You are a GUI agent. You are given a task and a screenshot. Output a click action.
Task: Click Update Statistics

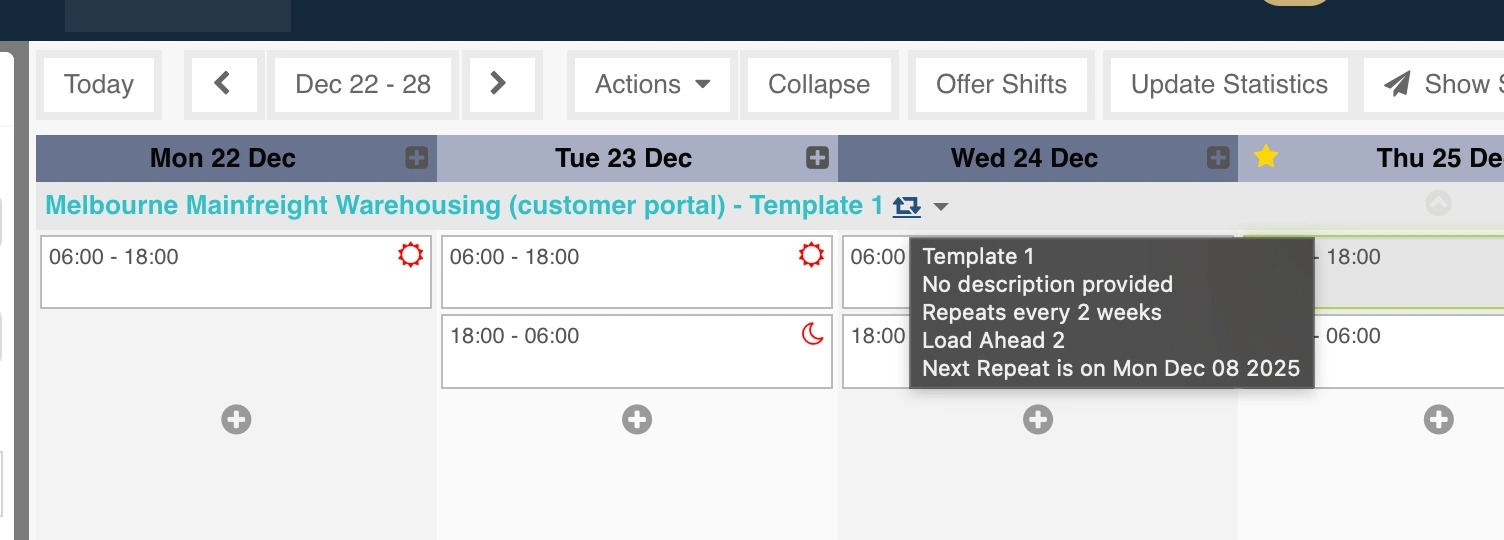[x=1229, y=84]
